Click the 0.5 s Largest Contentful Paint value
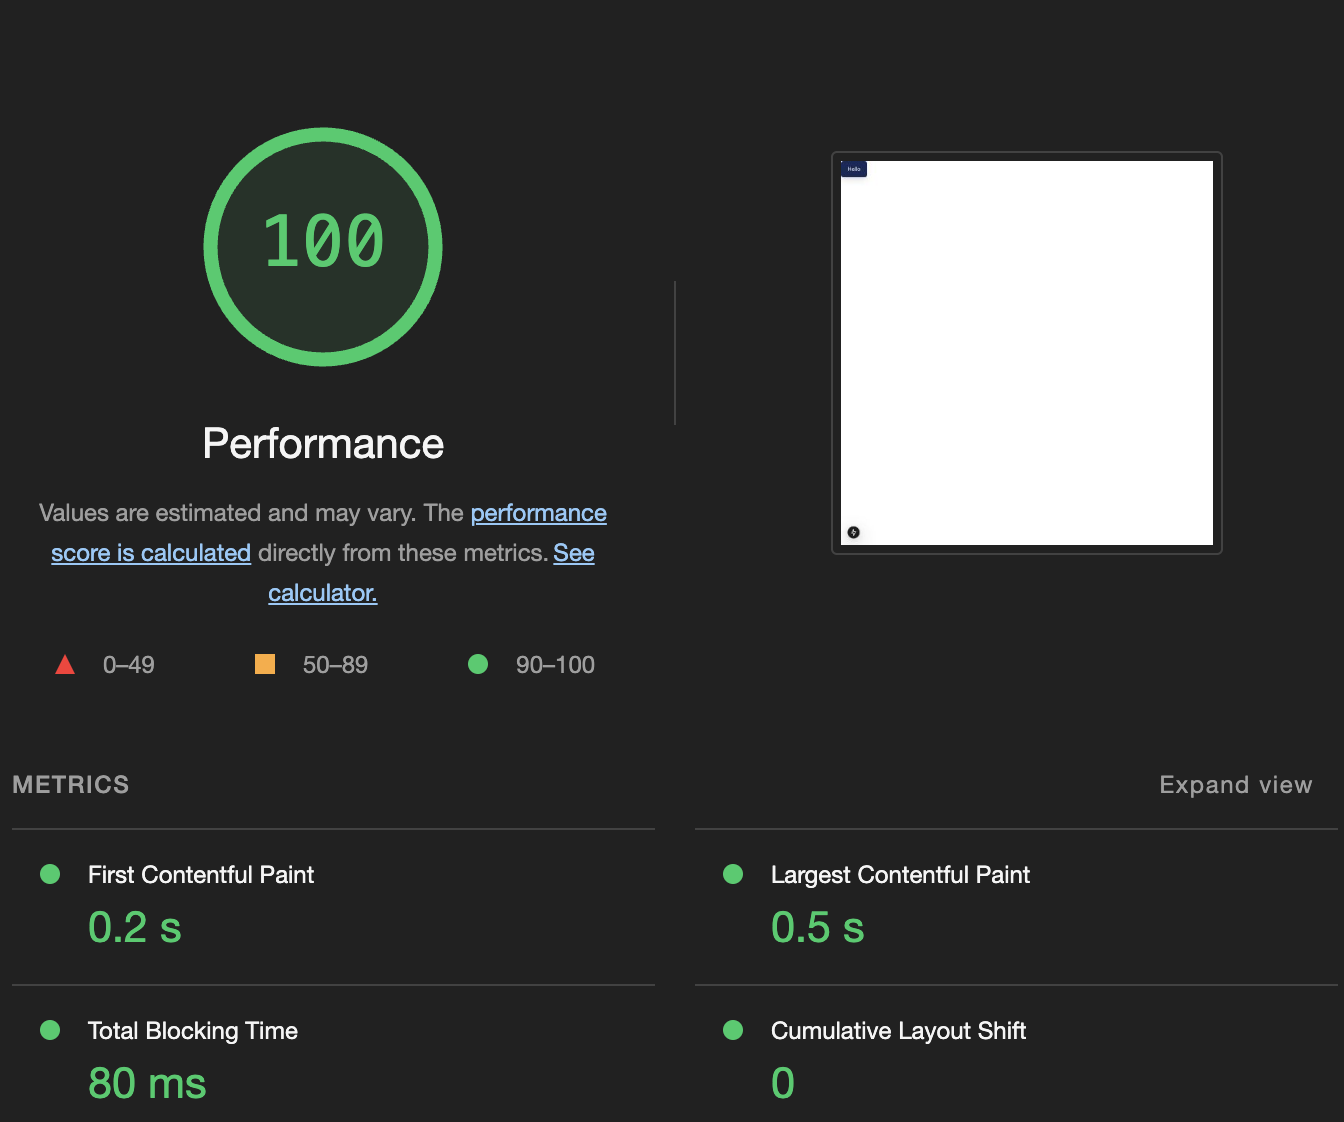Screen dimensions: 1344x1122 pyautogui.click(x=817, y=927)
